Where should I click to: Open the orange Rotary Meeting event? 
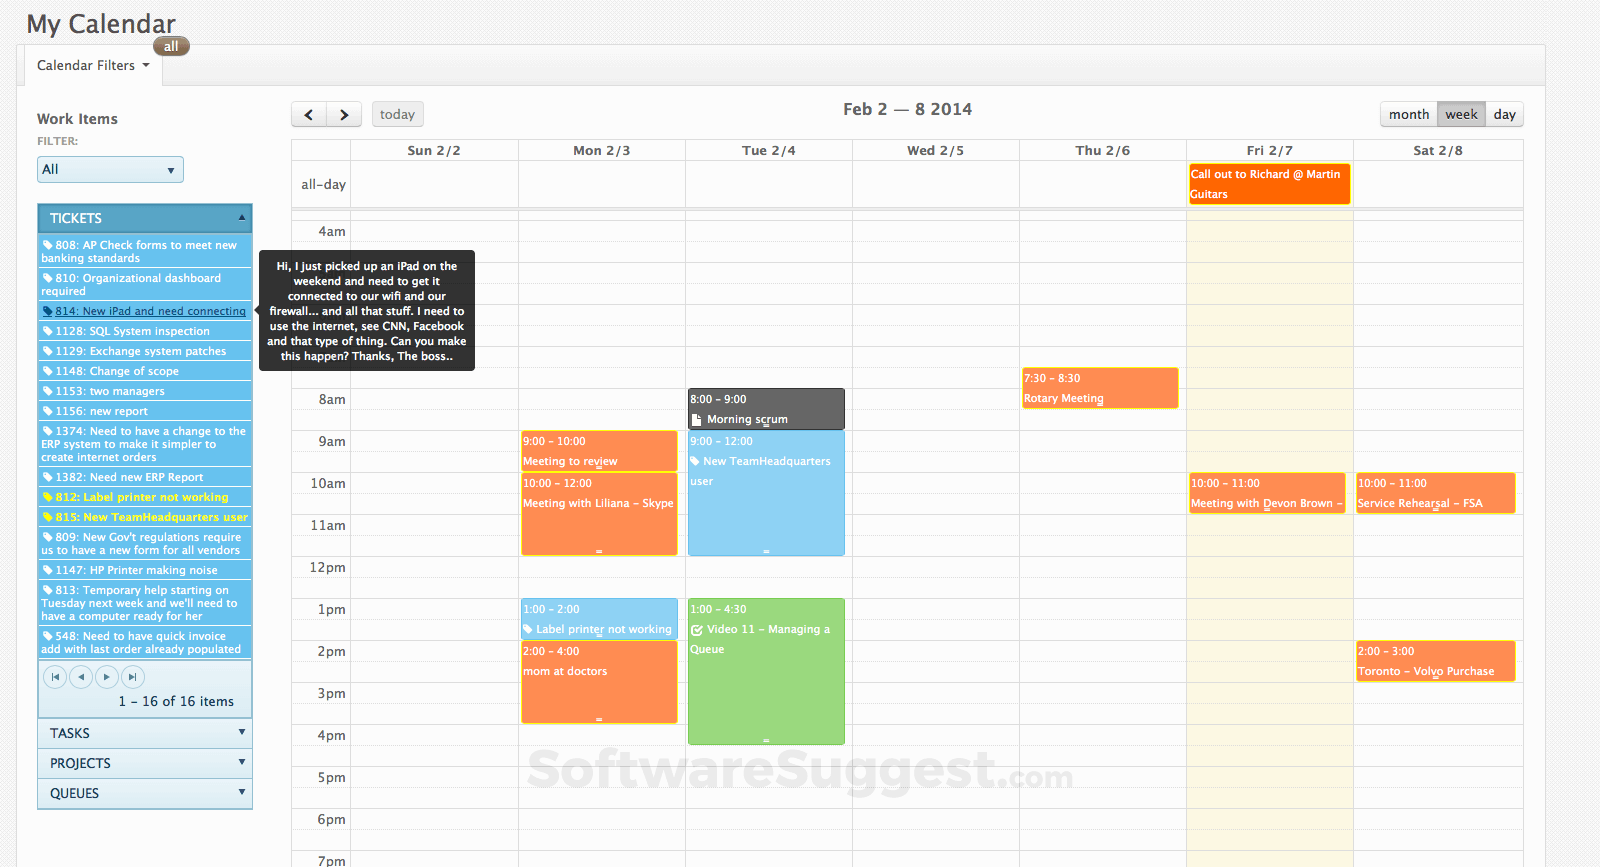pos(1099,388)
